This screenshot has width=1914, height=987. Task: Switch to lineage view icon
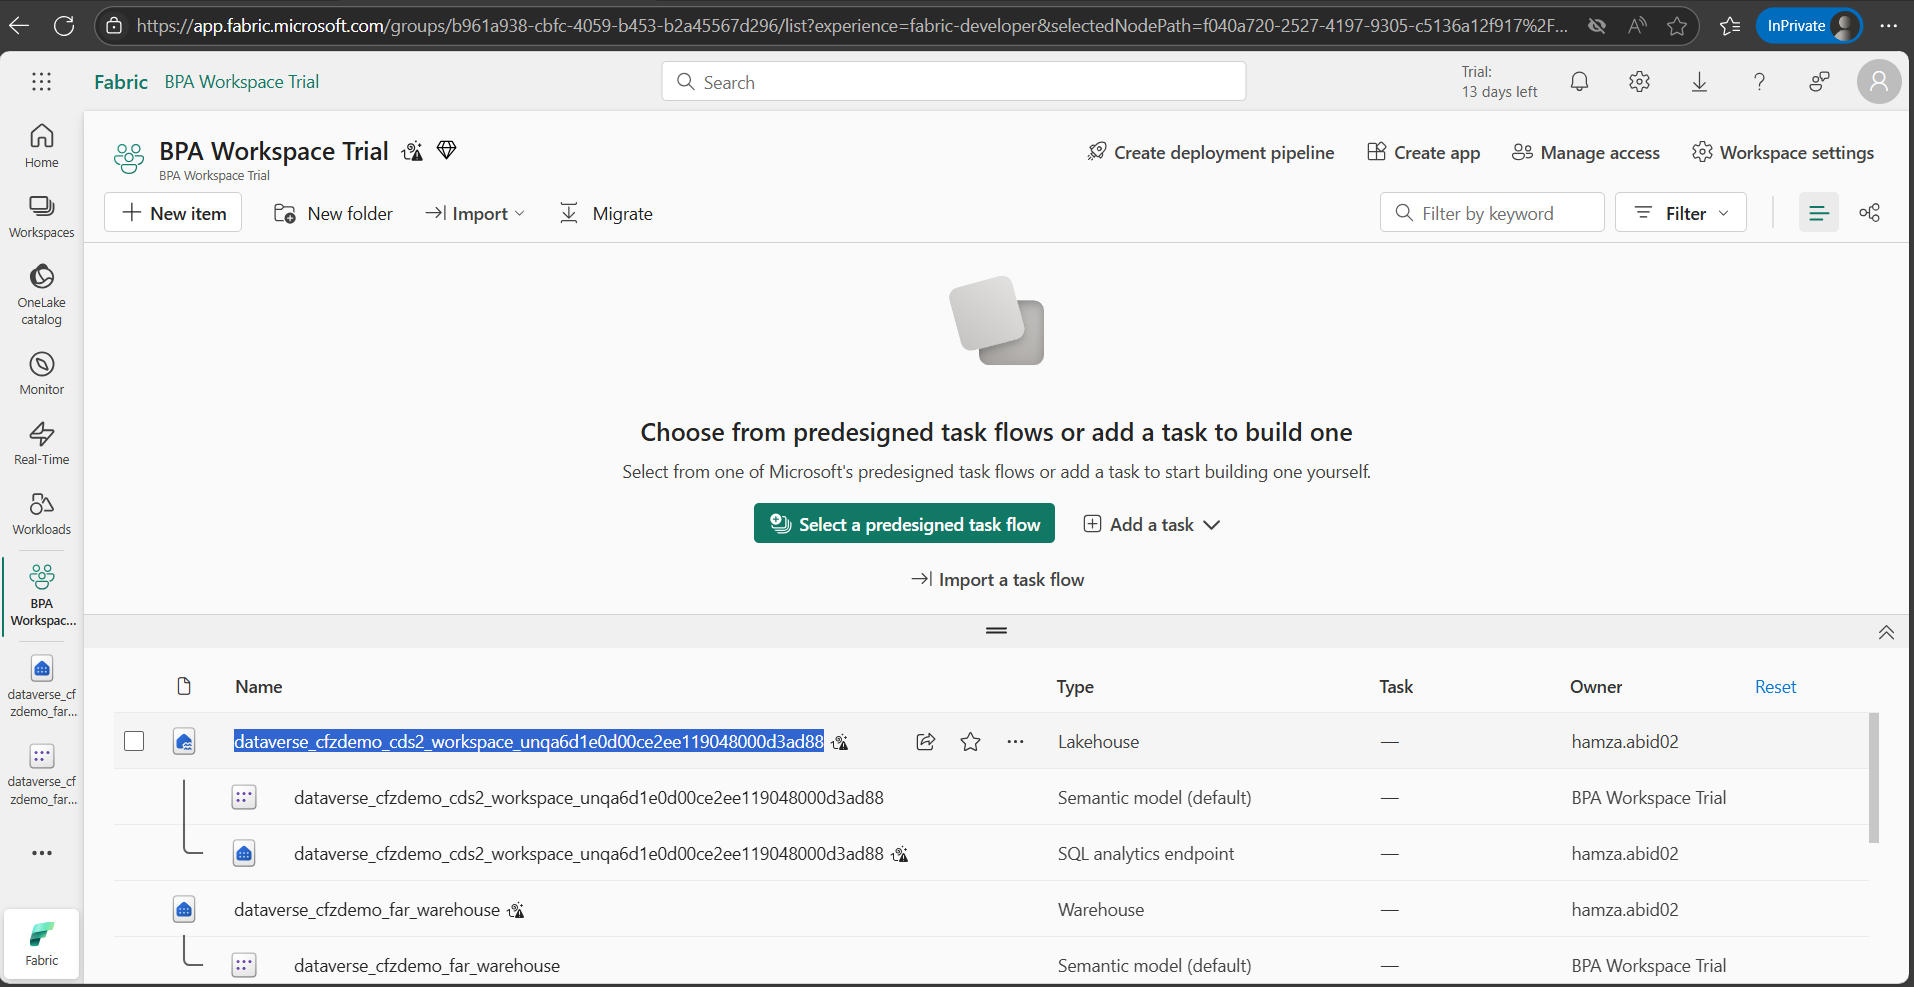point(1869,213)
